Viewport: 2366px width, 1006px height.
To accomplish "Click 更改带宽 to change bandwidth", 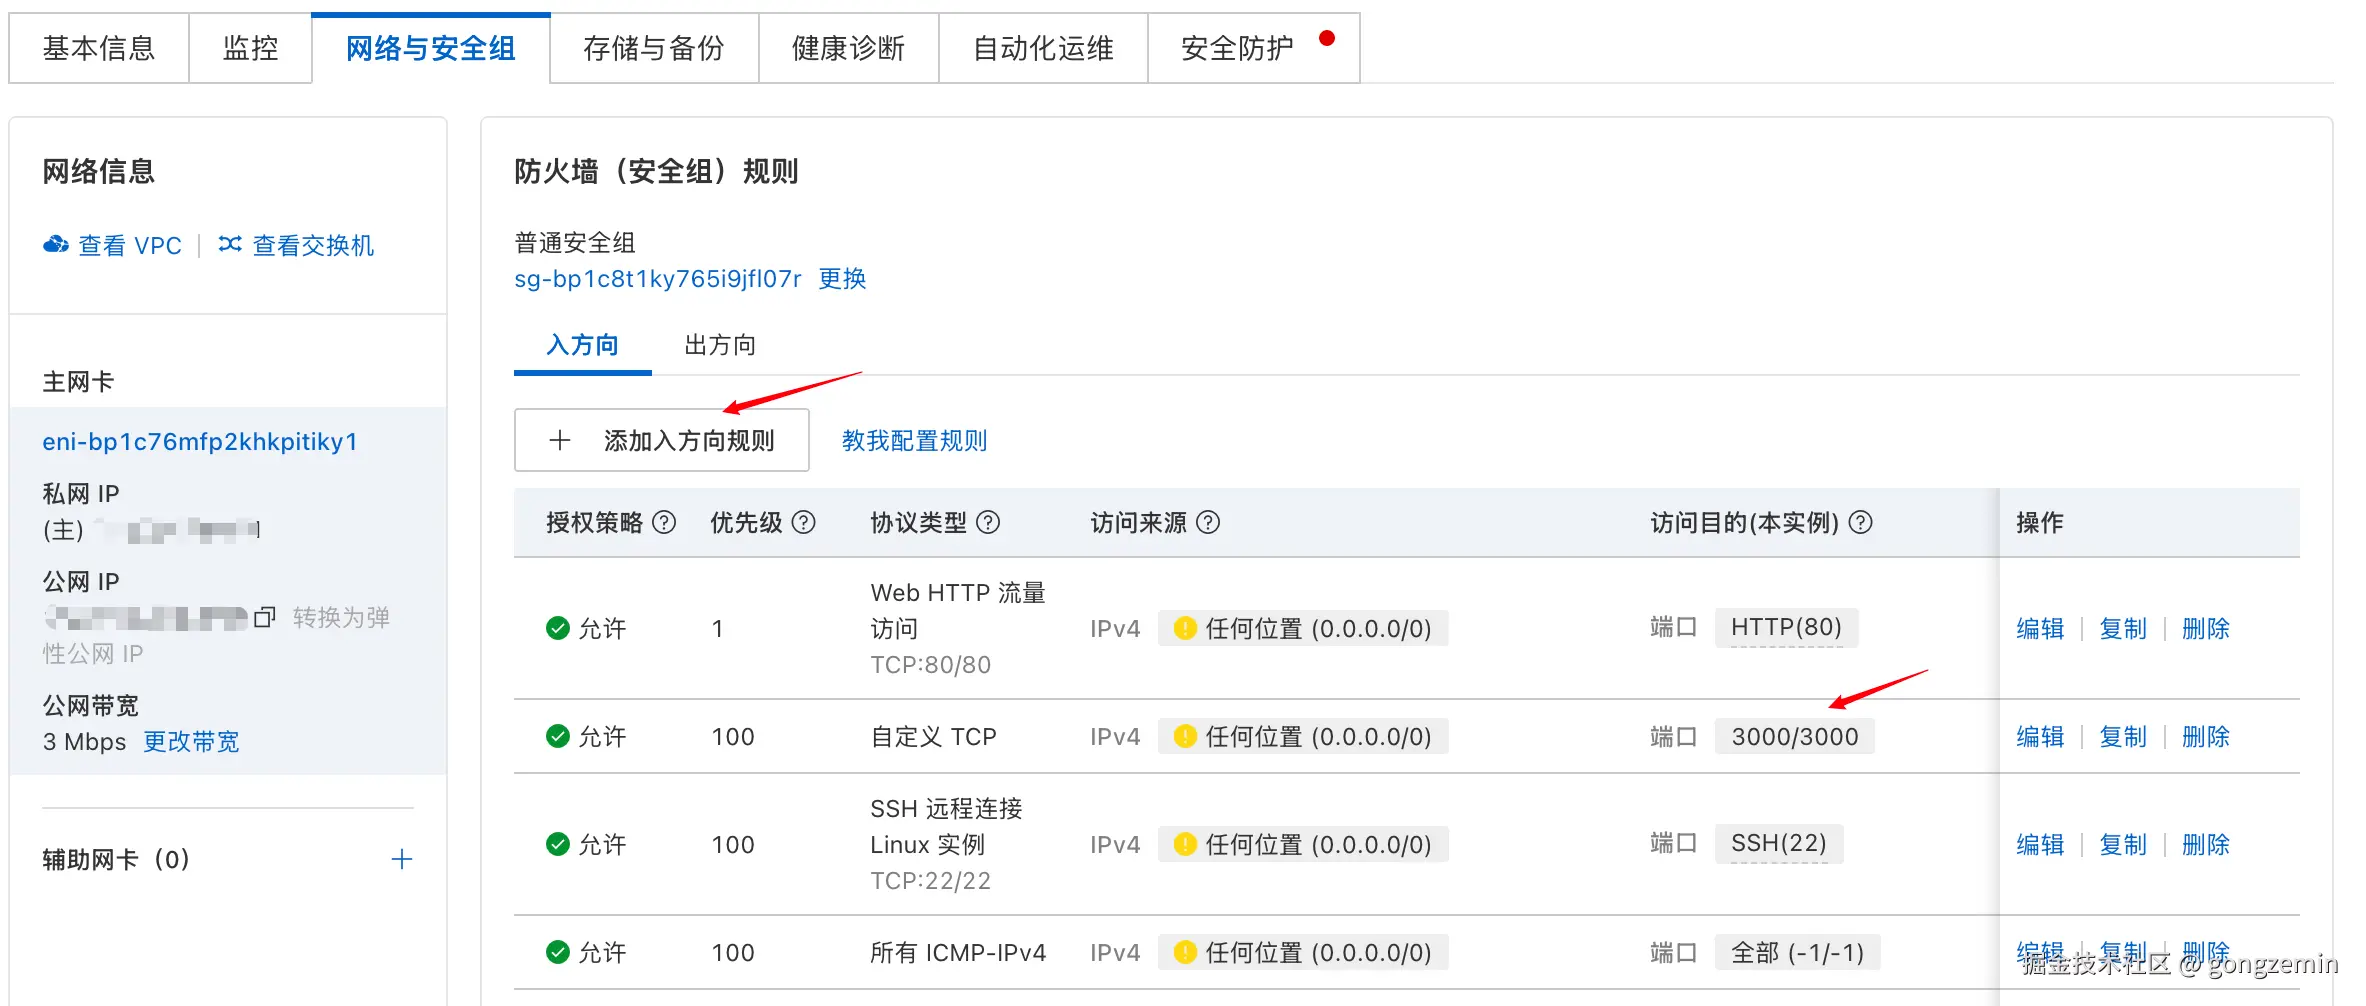I will point(191,742).
